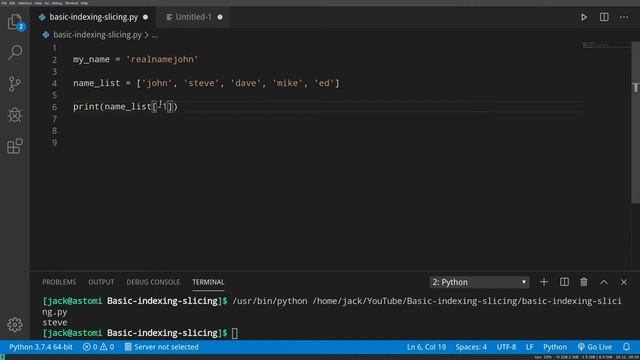Image resolution: width=640 pixels, height=360 pixels.
Task: Click the name_list variable on line 4
Action: (97, 83)
